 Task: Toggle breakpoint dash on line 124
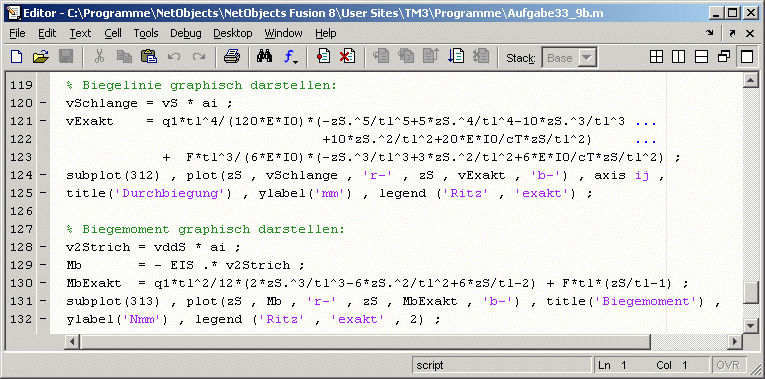tap(43, 175)
